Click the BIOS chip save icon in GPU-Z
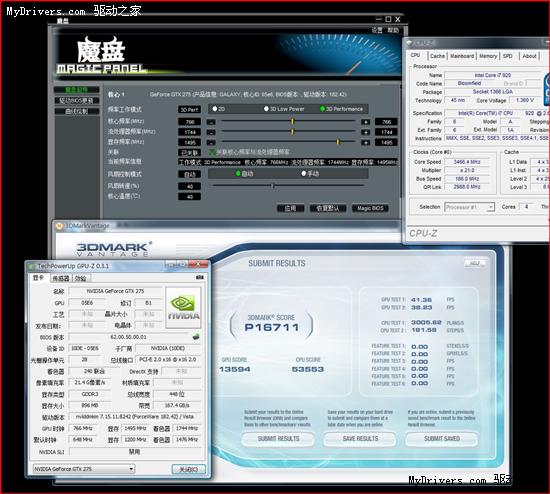 pos(196,337)
